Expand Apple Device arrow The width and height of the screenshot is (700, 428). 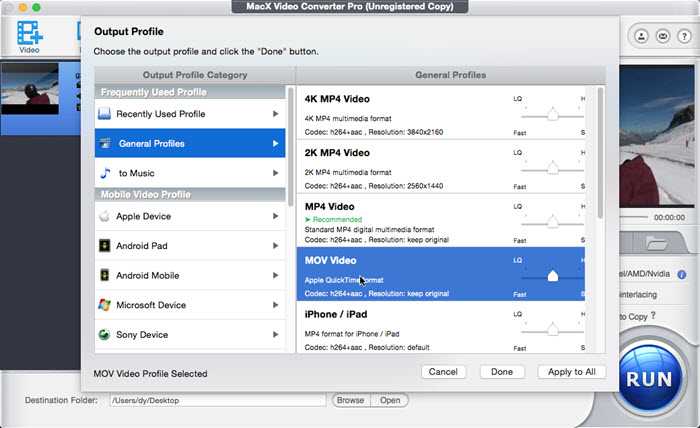click(275, 216)
